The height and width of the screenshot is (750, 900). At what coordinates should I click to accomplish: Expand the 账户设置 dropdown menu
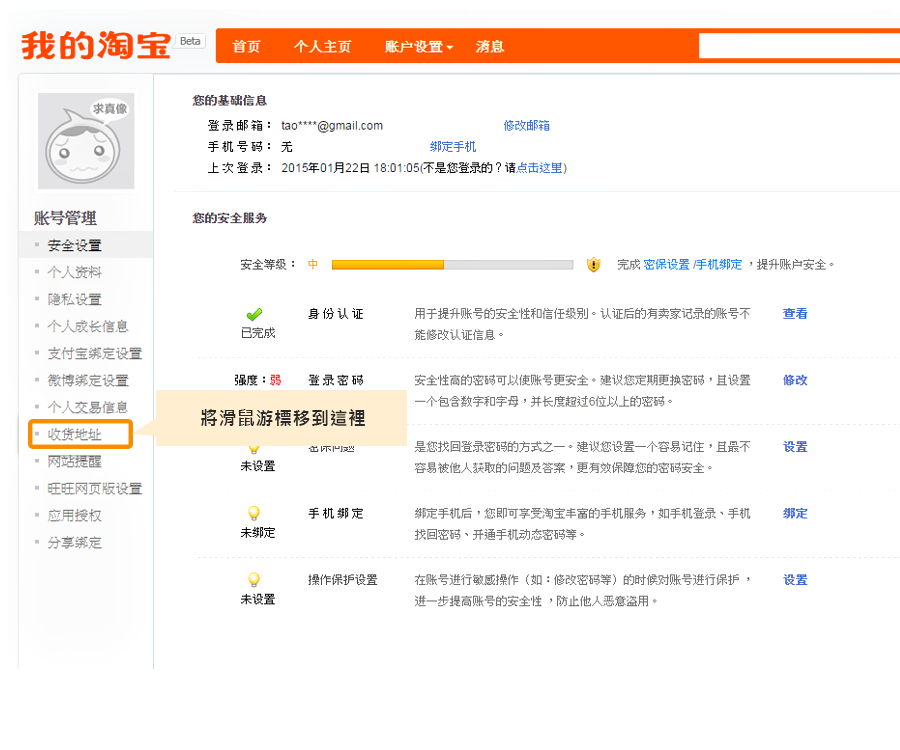point(419,46)
